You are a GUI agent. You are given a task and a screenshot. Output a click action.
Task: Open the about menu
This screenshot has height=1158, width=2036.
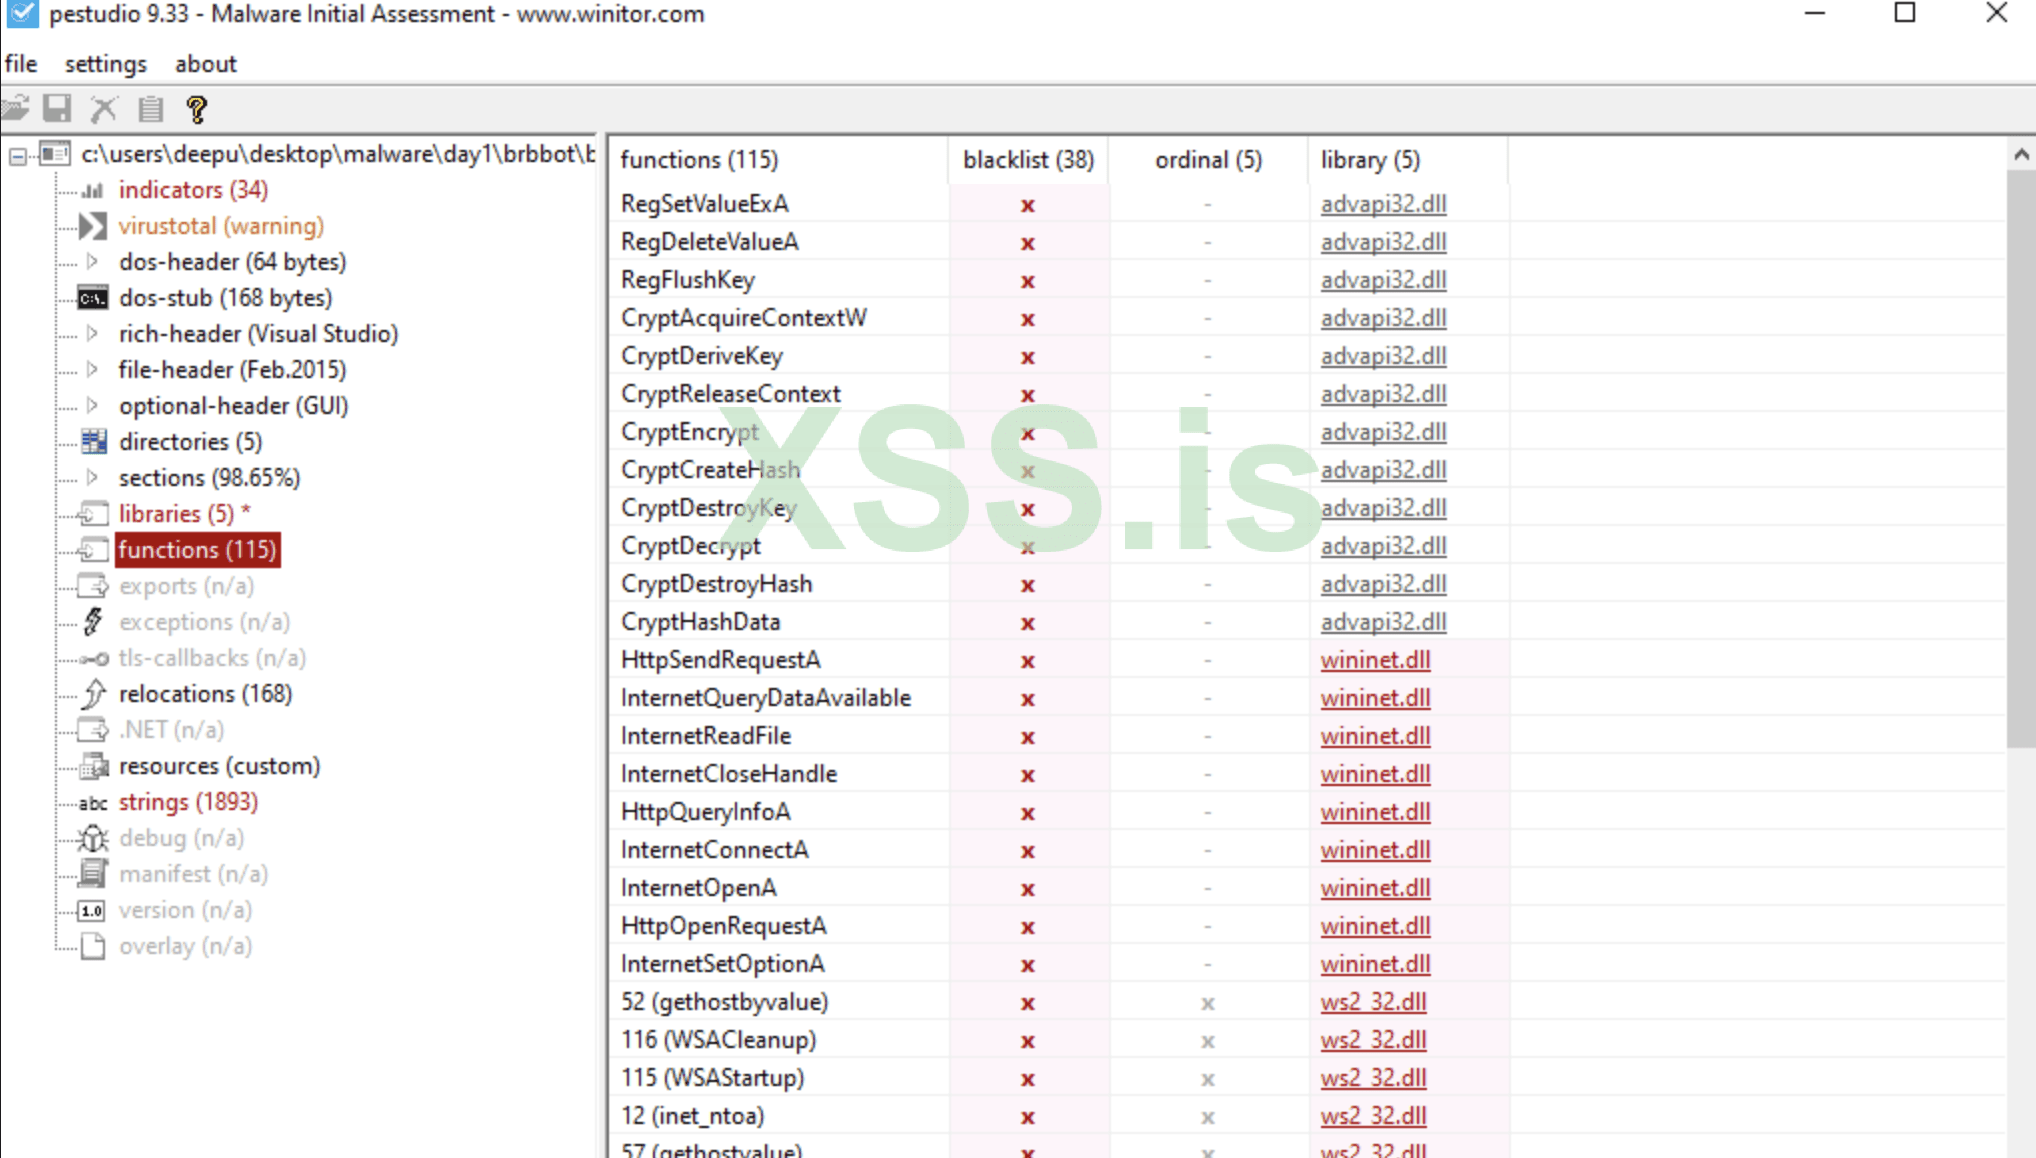tap(205, 64)
